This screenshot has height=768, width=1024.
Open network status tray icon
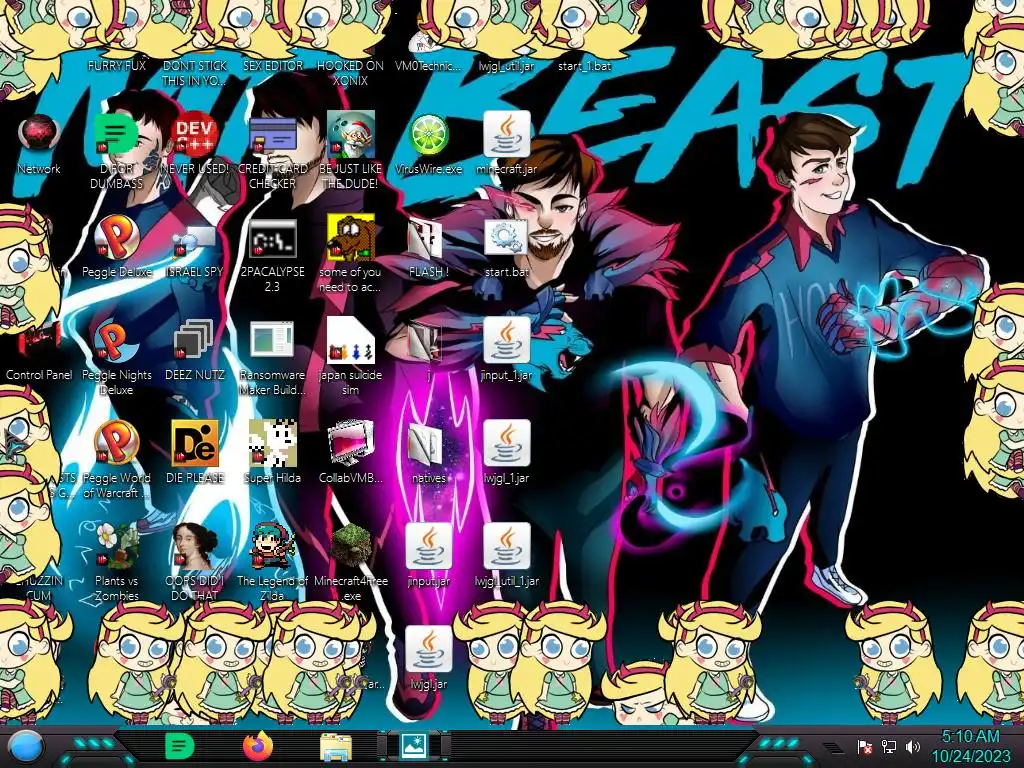tap(889, 747)
